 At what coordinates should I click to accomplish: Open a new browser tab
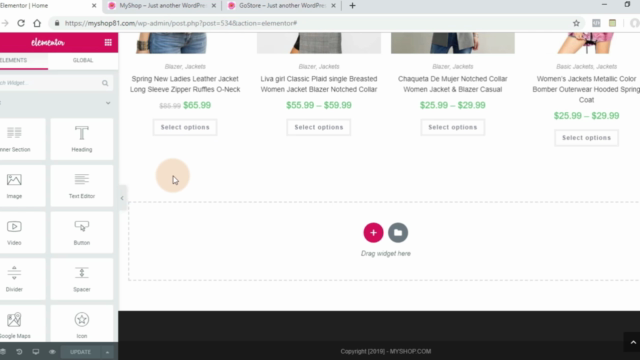point(352,6)
